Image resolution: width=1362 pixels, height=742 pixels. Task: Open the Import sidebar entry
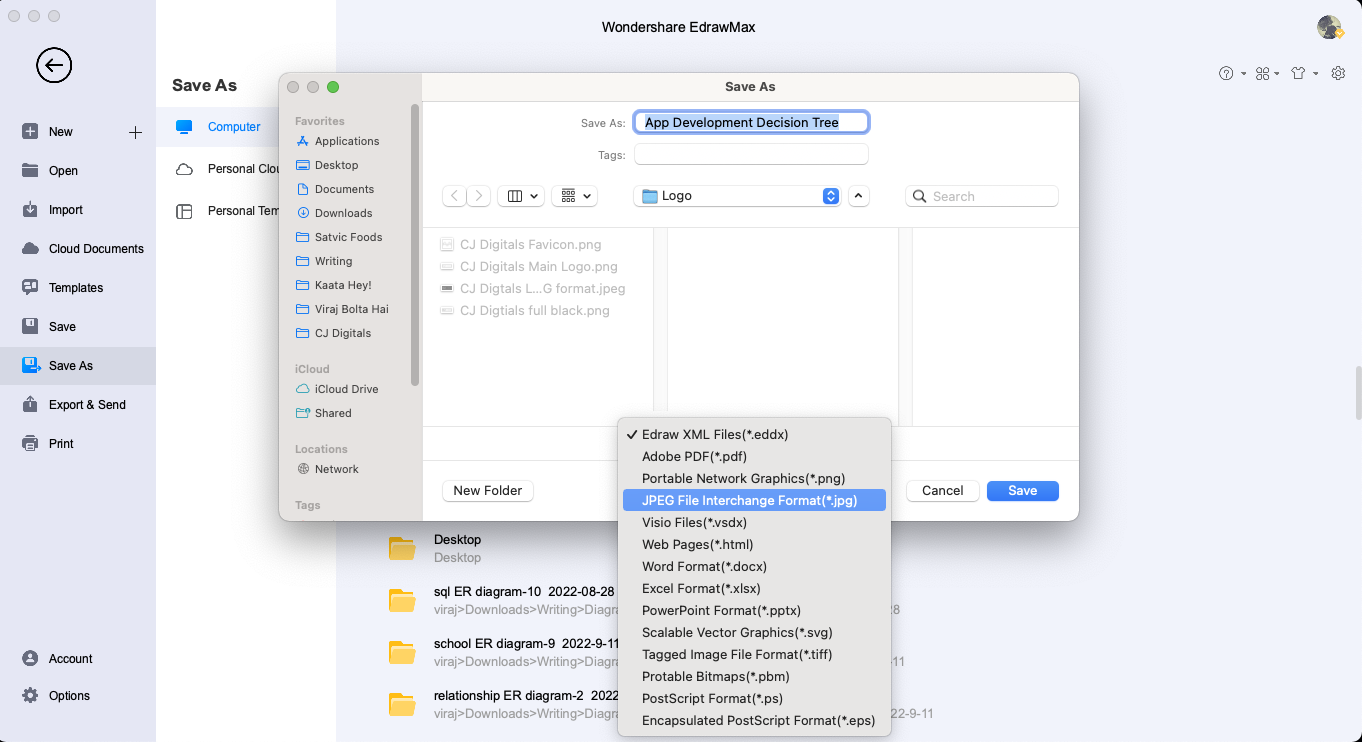[66, 210]
